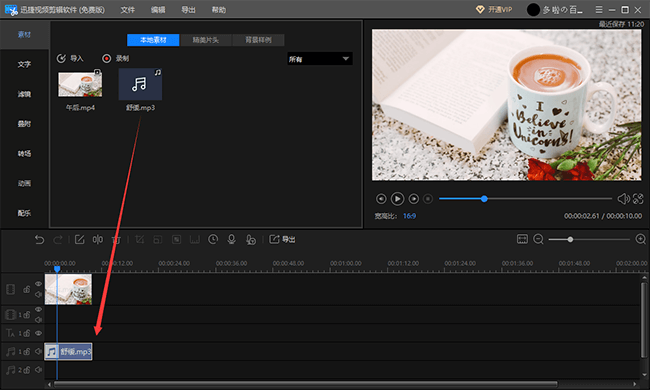
Task: Set clip duration with the clock icon
Action: [x=213, y=240]
